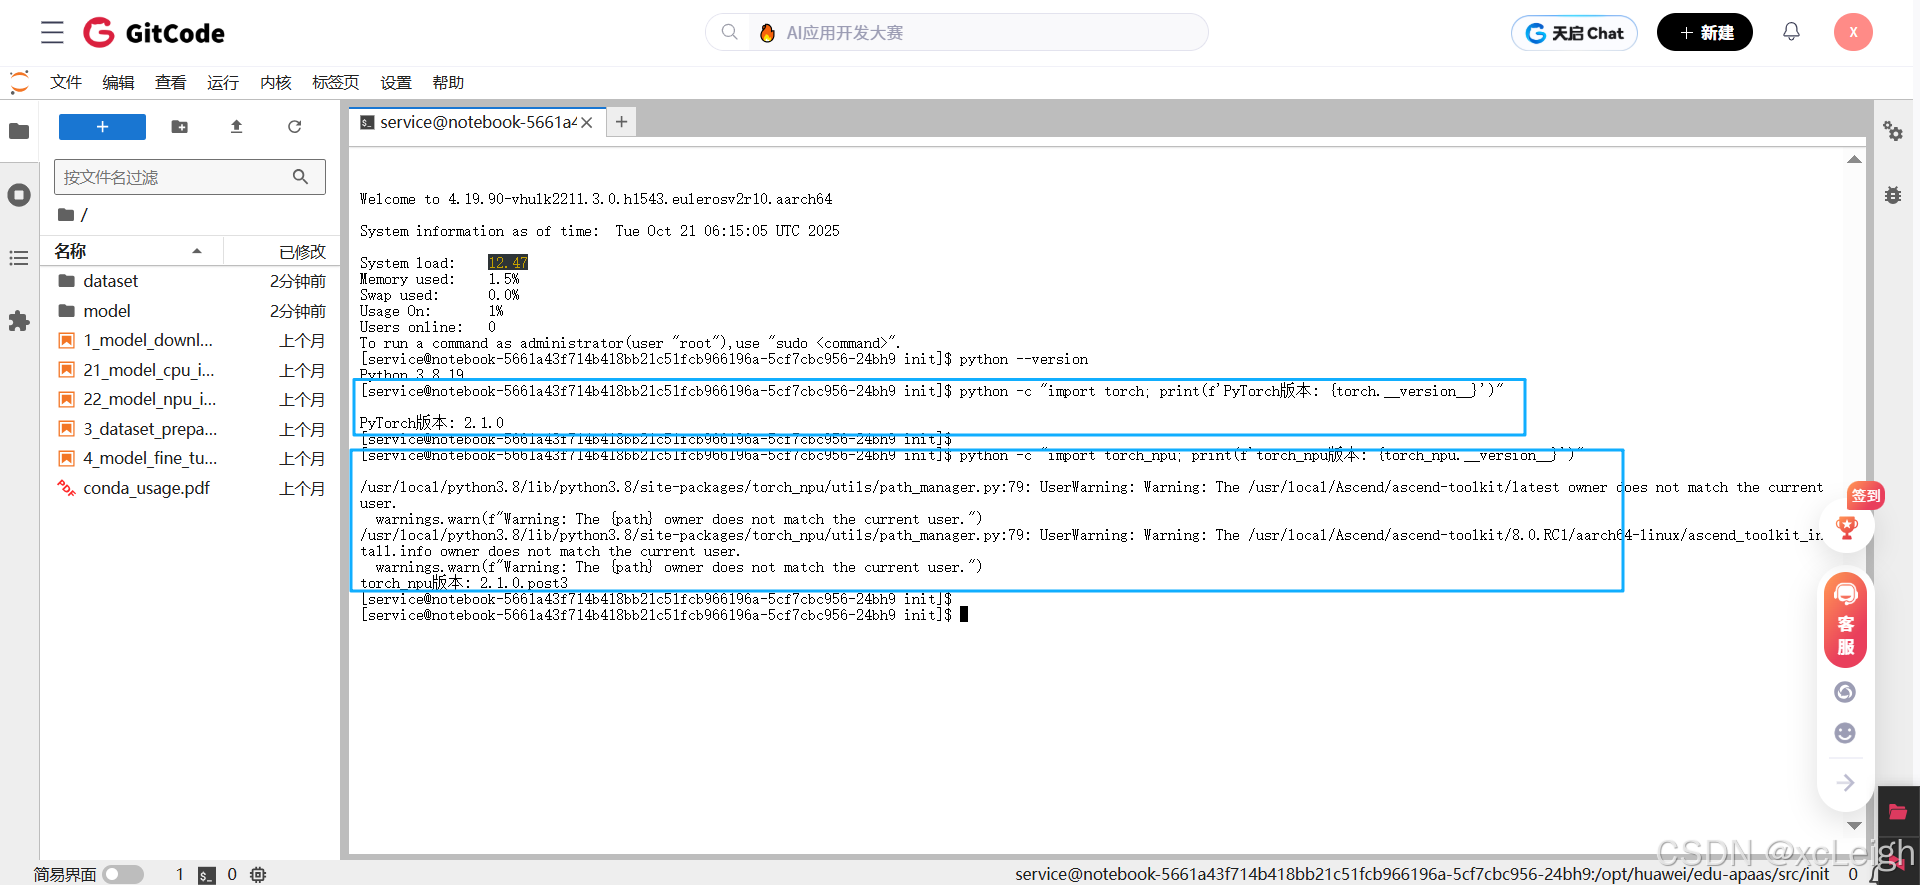Click the terminal icon in status bar

coord(207,875)
